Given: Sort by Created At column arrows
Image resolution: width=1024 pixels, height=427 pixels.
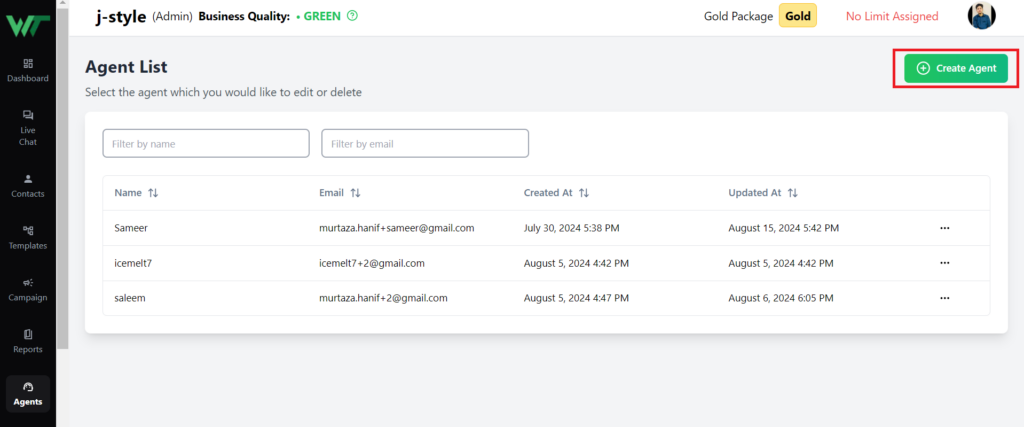Looking at the screenshot, I should (584, 193).
